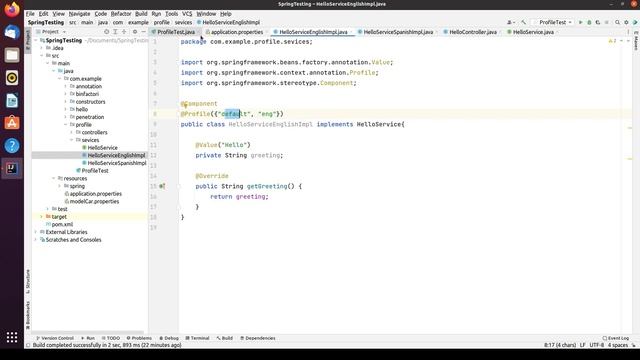Open Help icon in dock

pos(12,145)
